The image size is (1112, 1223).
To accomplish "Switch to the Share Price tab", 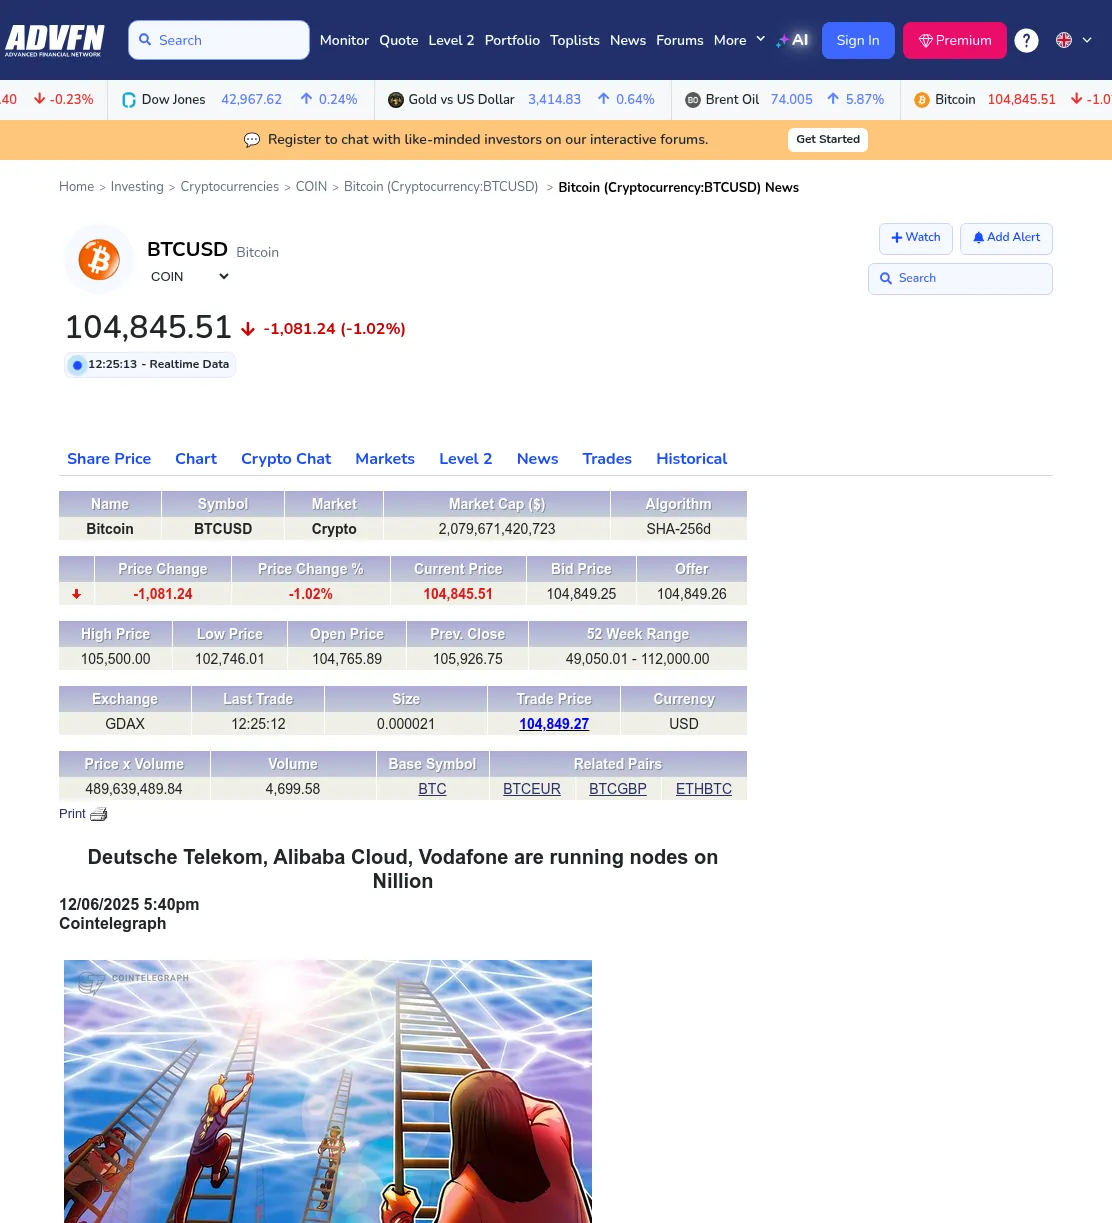I will [109, 459].
